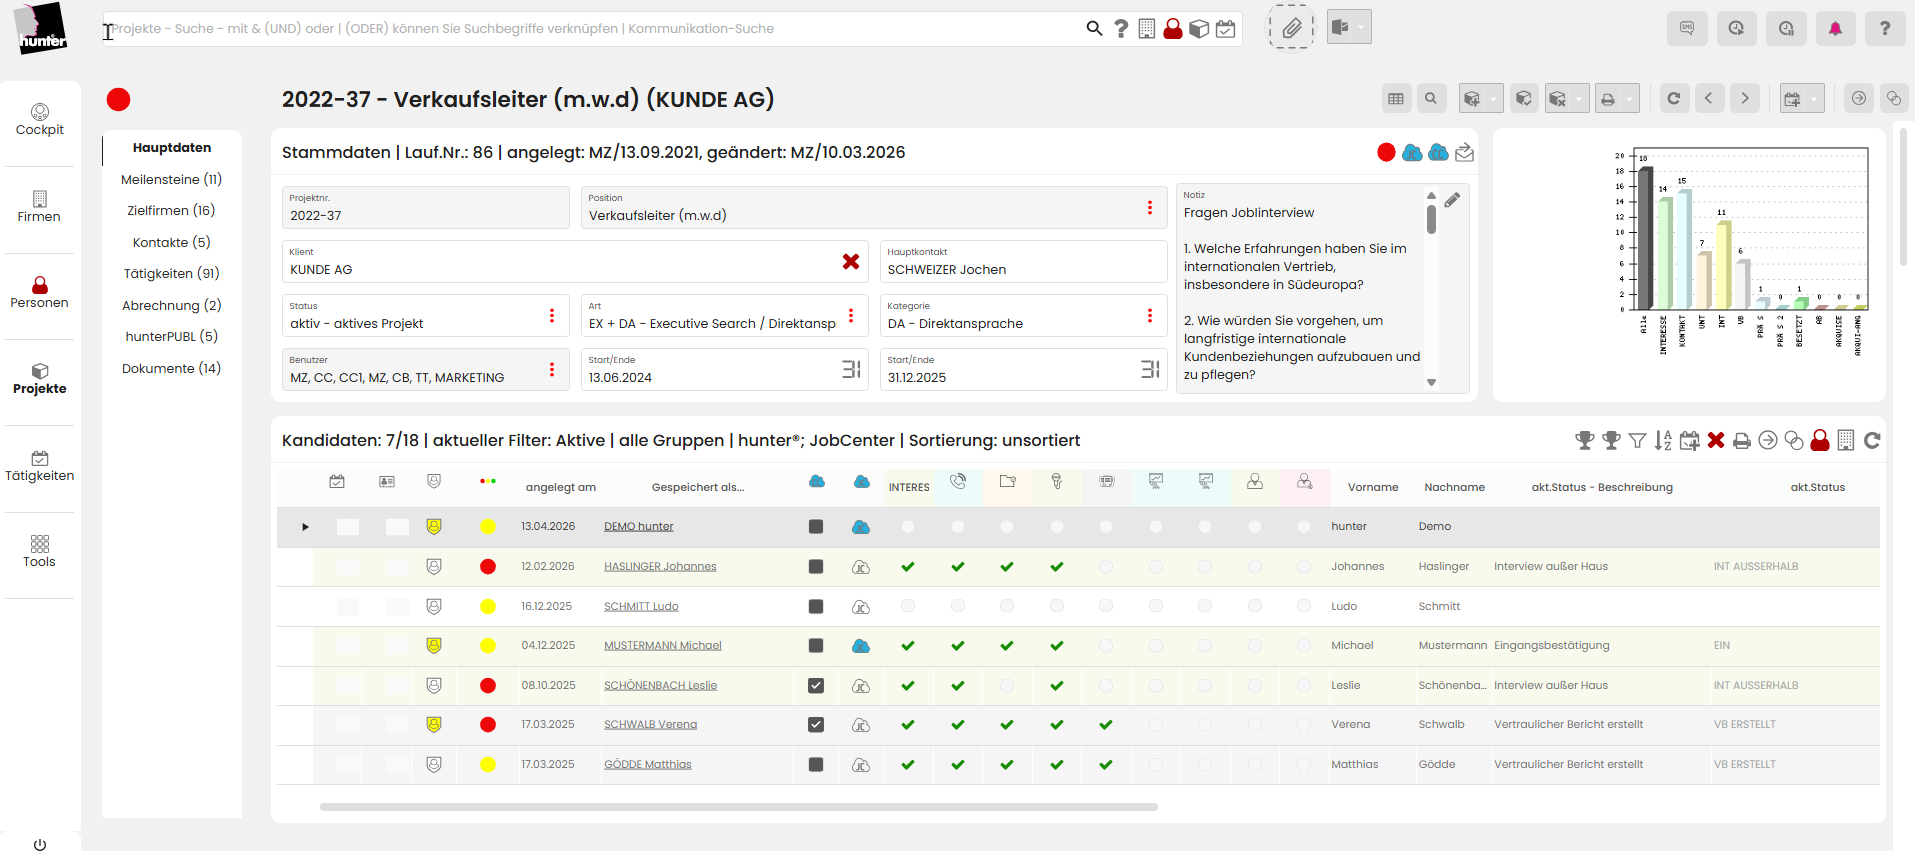Toggle checkbox in SCHWALB Verena row

tap(816, 725)
